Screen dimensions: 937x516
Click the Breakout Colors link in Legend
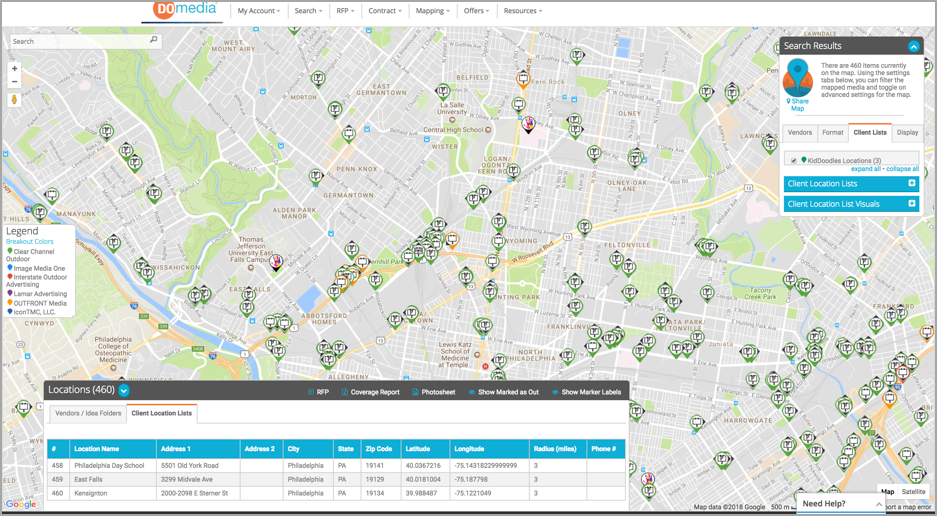click(29, 242)
